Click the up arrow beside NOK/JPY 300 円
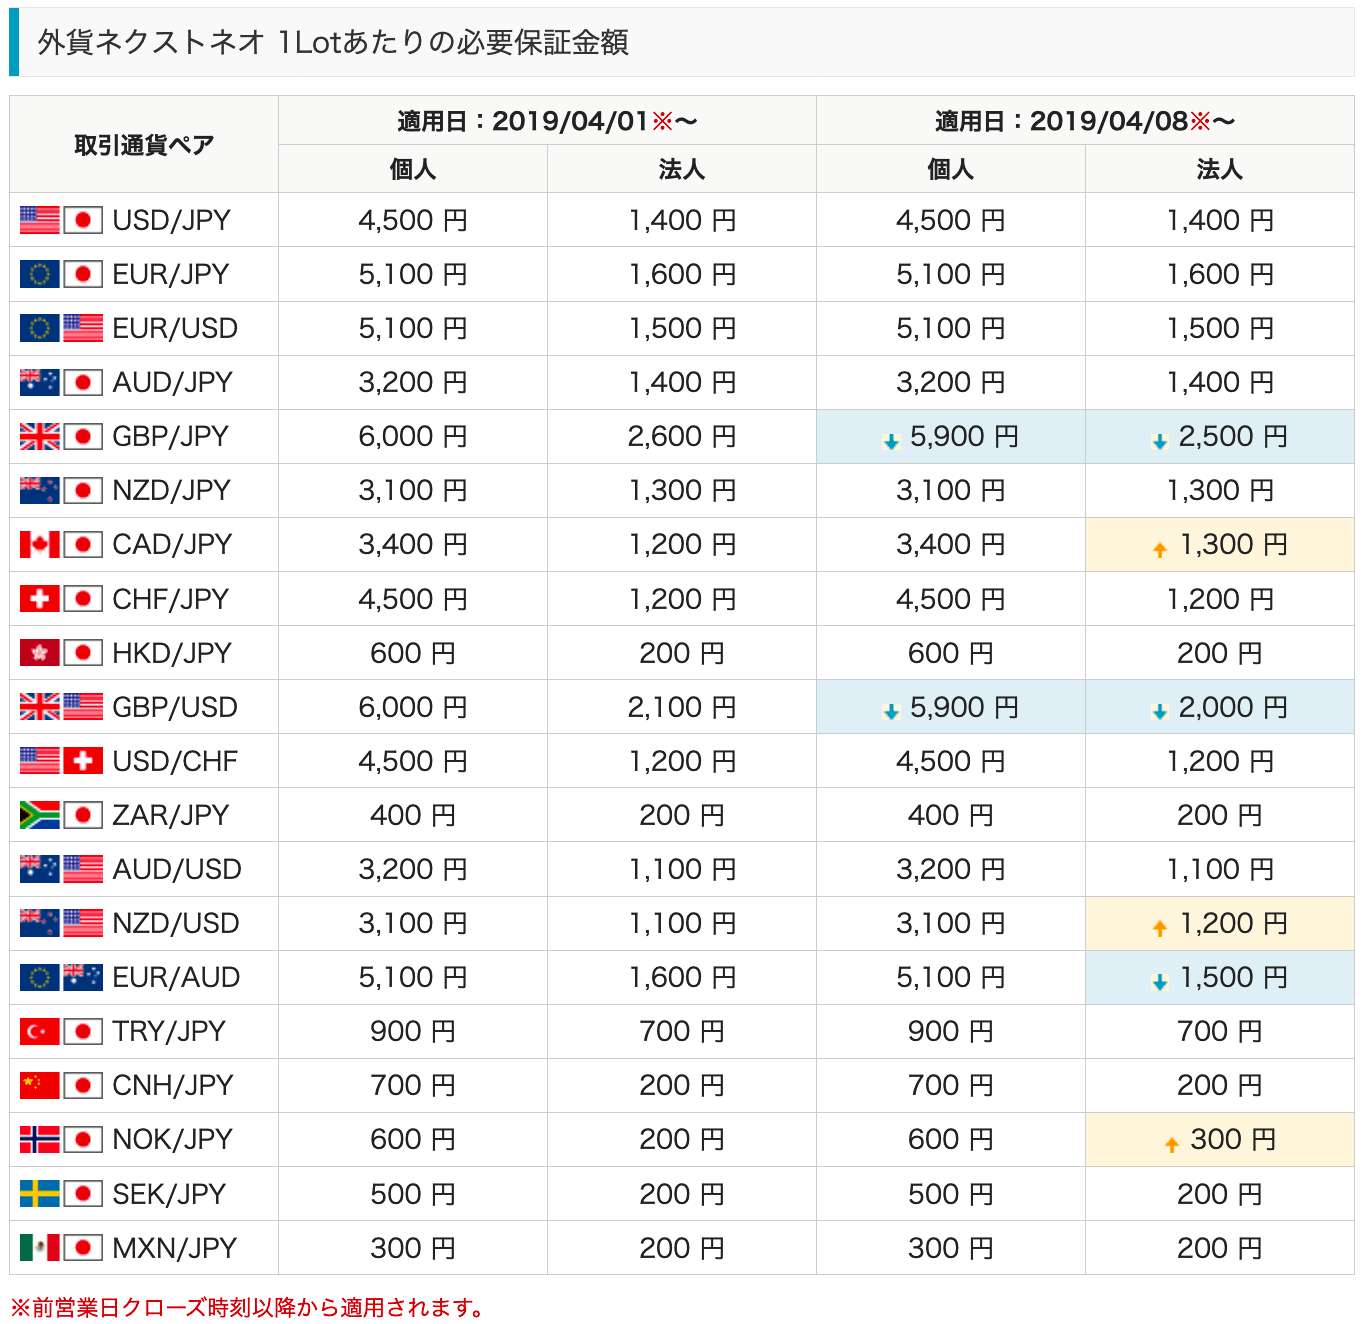1366x1324 pixels. click(1172, 1144)
